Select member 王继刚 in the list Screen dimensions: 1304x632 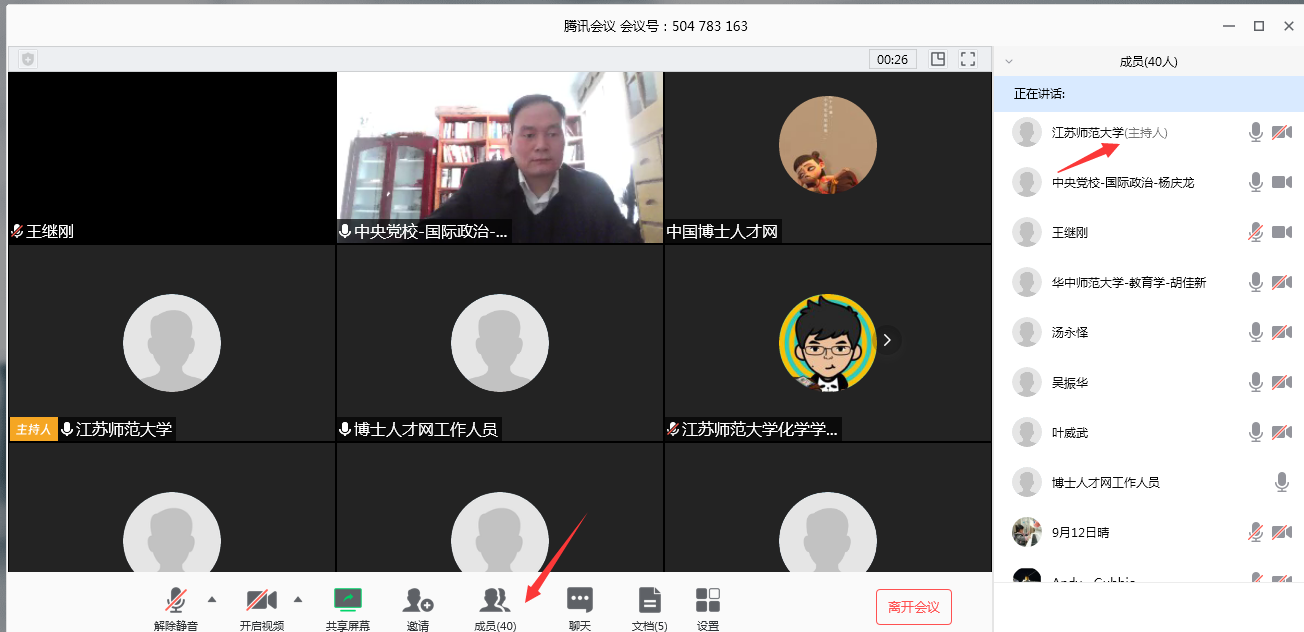coord(1148,232)
